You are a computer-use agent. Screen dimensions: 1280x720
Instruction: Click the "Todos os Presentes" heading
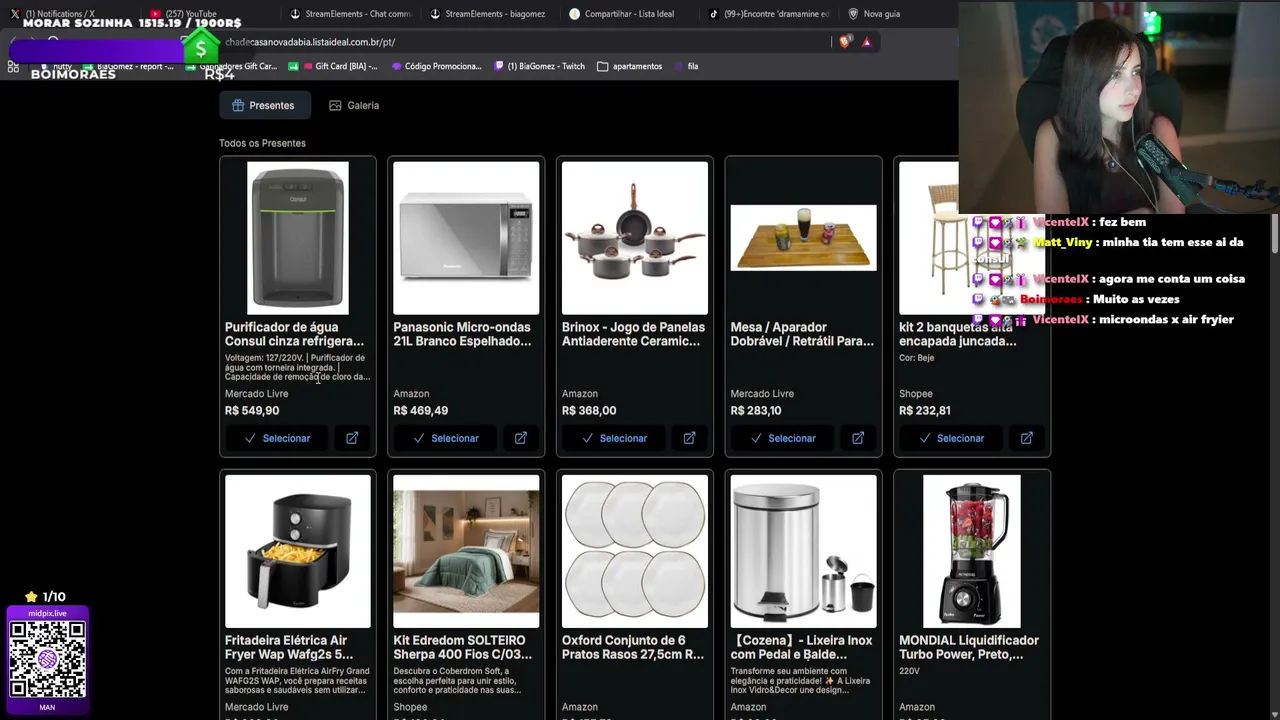pyautogui.click(x=262, y=143)
